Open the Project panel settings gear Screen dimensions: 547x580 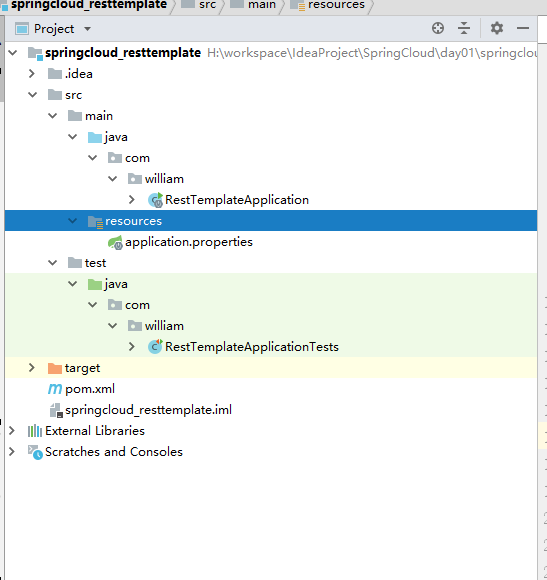coord(497,28)
